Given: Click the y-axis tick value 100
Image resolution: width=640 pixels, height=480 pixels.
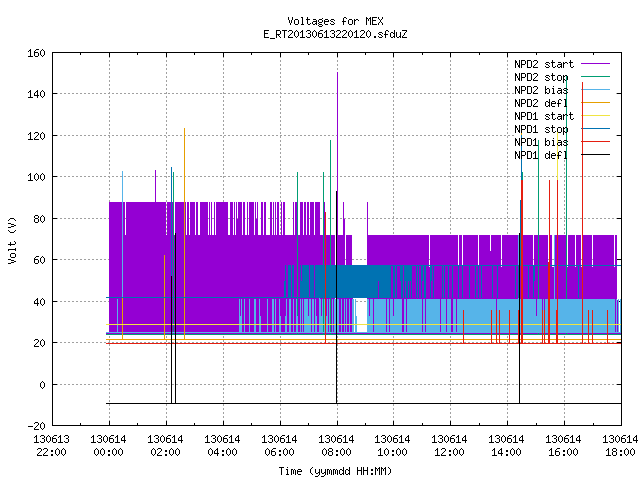Looking at the screenshot, I should tap(36, 177).
